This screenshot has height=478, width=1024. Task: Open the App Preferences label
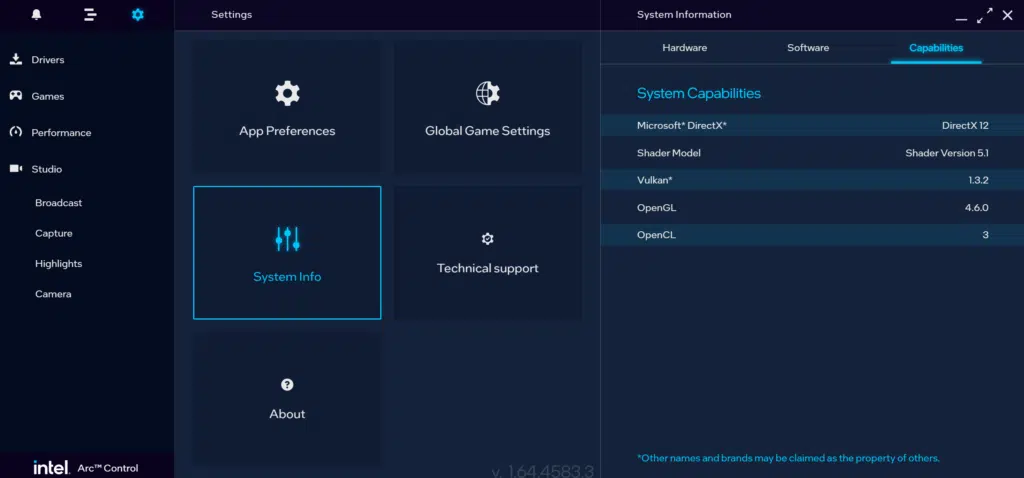[287, 131]
